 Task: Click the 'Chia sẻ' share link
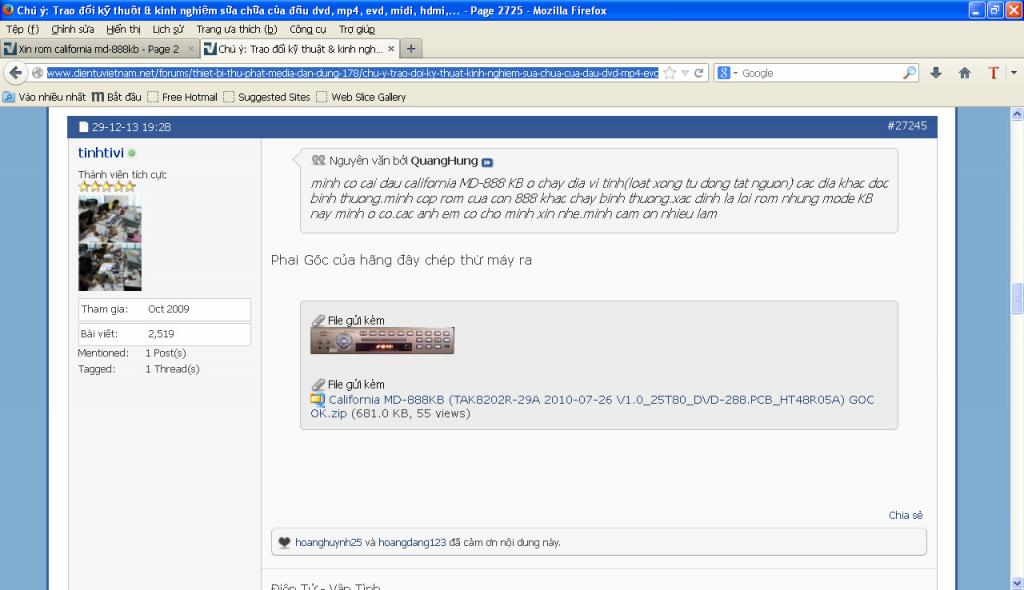(905, 515)
